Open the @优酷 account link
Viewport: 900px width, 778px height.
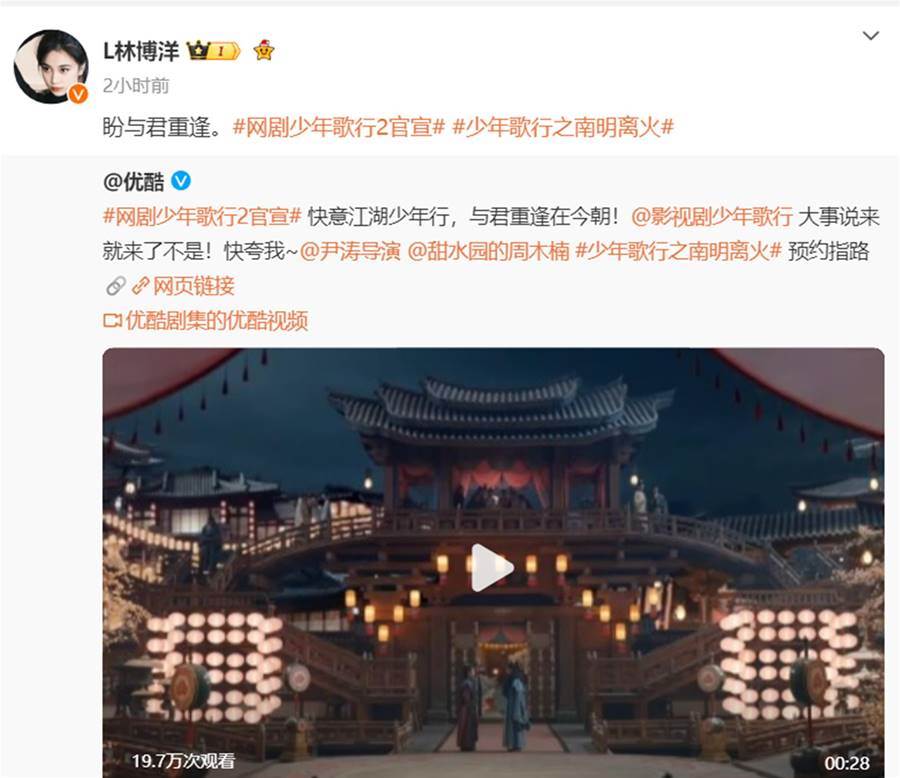coord(134,181)
